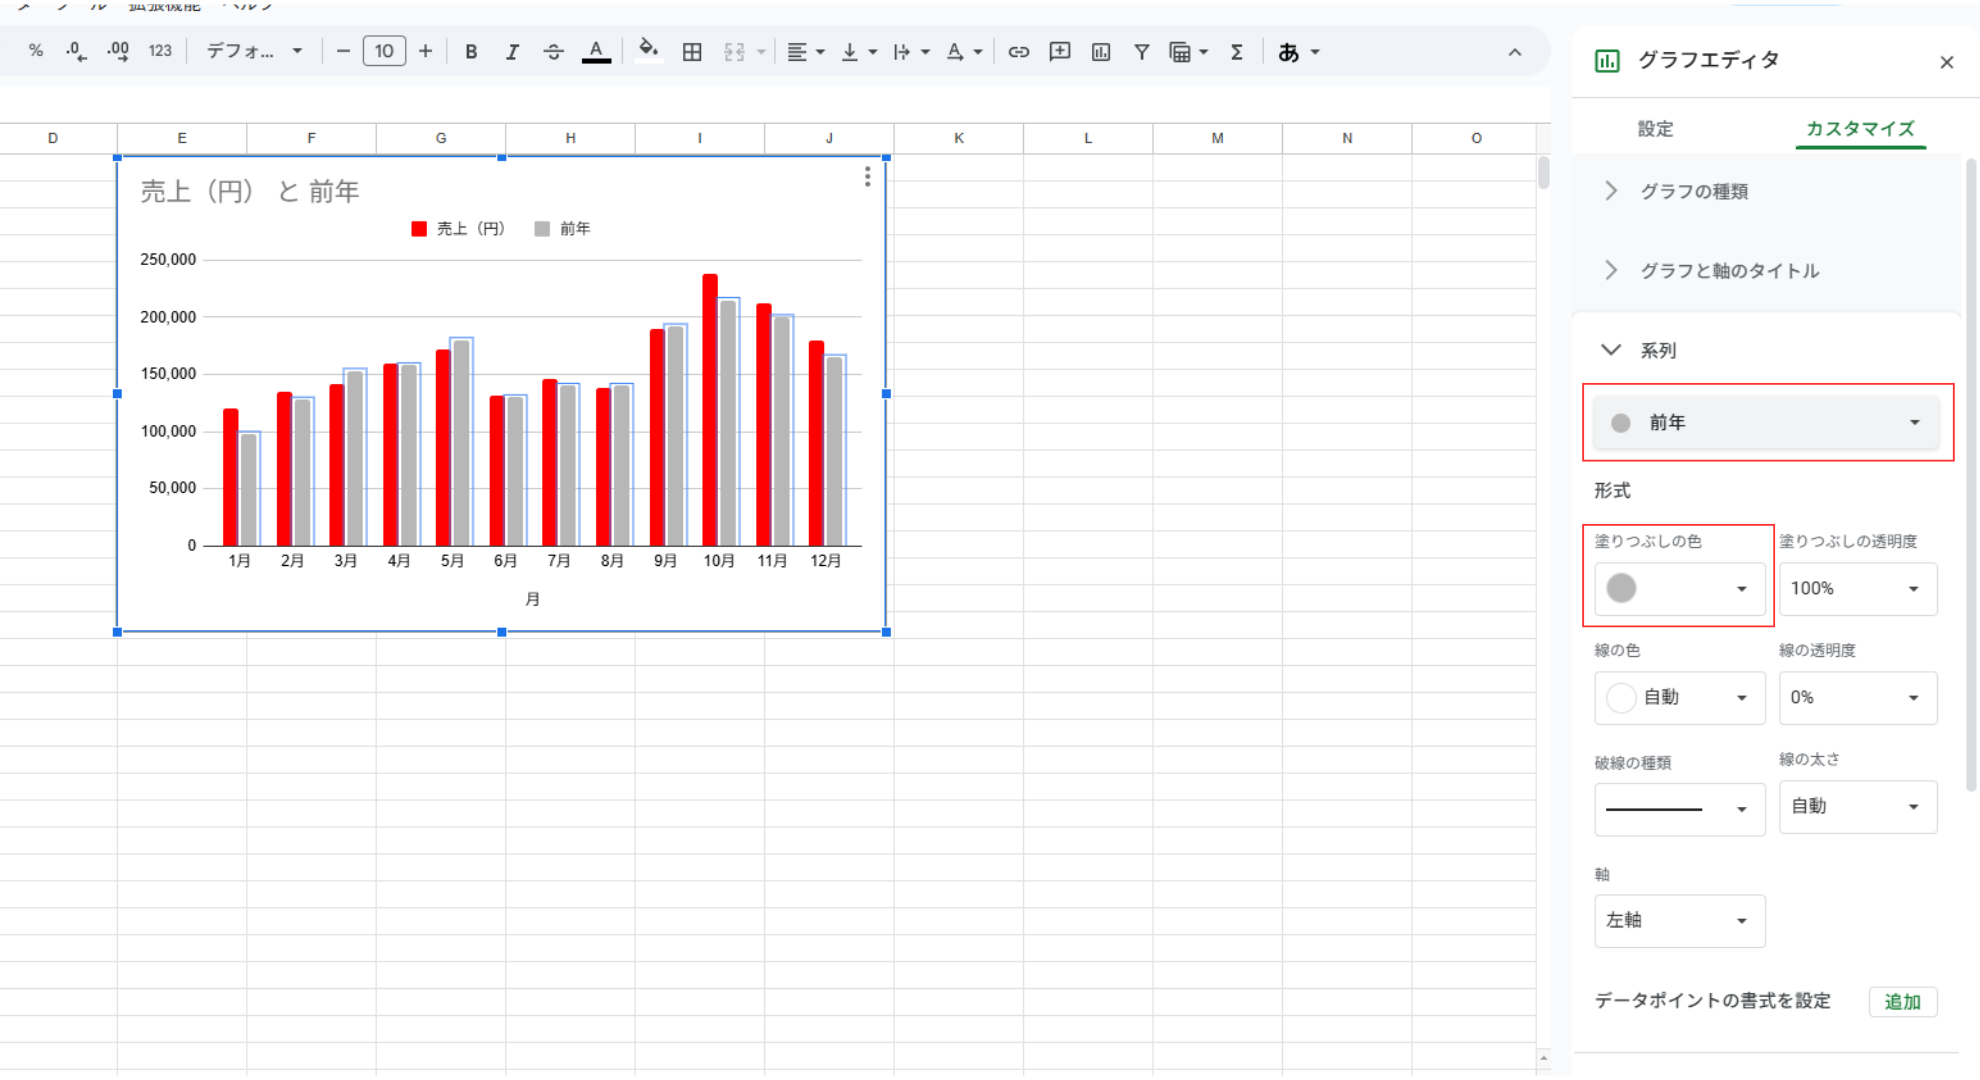Open the 前年 series dropdown
Image resolution: width=1980 pixels, height=1080 pixels.
point(1766,423)
